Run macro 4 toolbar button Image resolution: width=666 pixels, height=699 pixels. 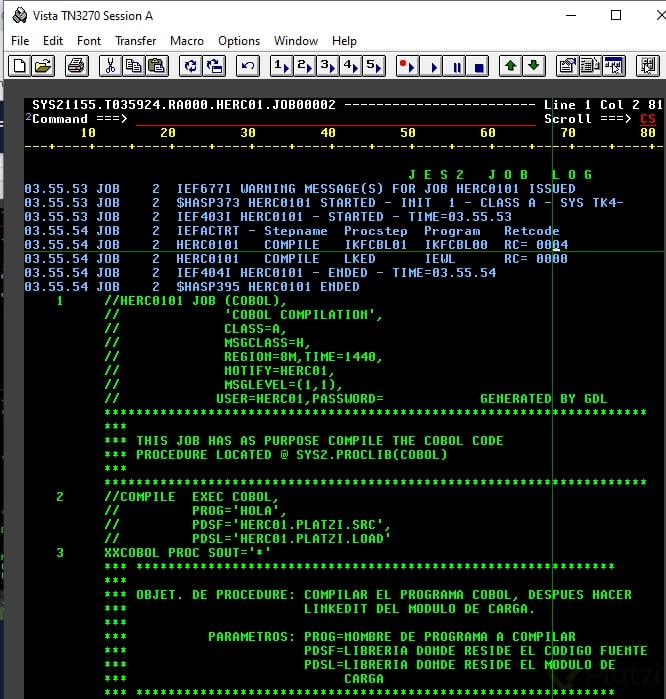coord(351,66)
